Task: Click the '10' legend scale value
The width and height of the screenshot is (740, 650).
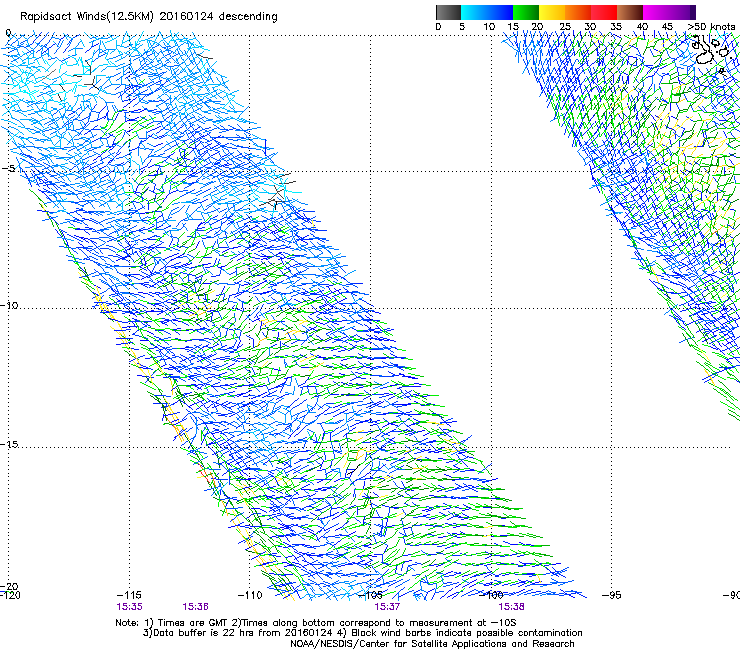Action: point(489,27)
